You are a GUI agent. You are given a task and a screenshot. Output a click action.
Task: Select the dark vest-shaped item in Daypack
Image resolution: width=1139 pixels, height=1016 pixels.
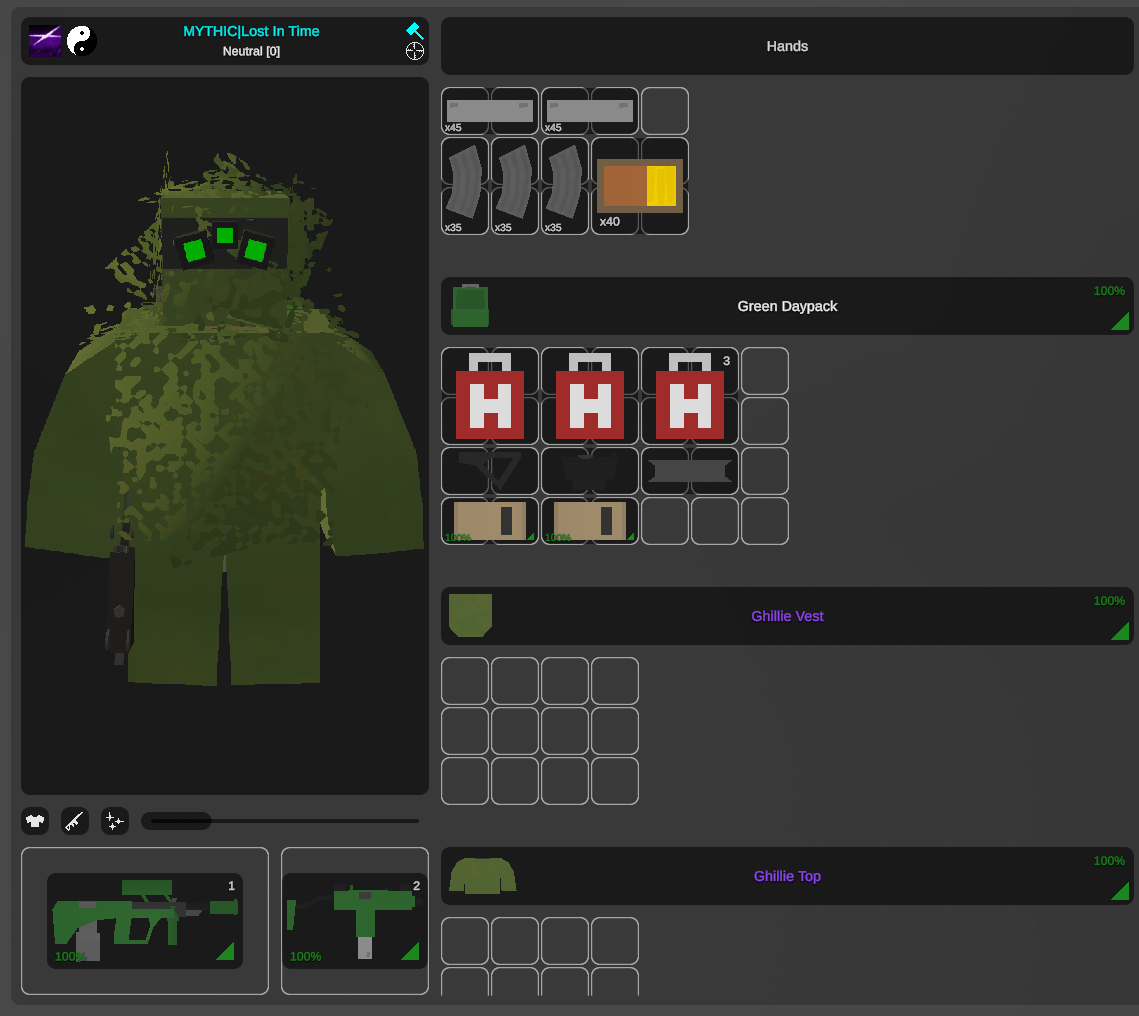coord(590,471)
